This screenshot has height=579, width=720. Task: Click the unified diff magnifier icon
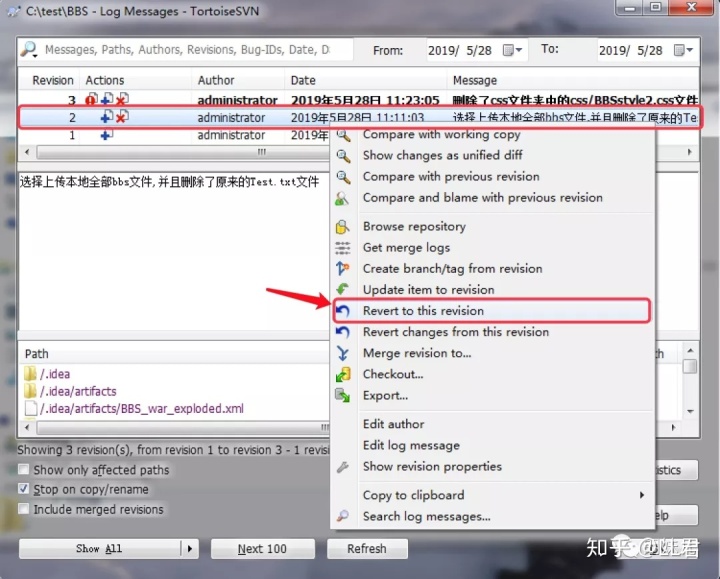(x=343, y=156)
